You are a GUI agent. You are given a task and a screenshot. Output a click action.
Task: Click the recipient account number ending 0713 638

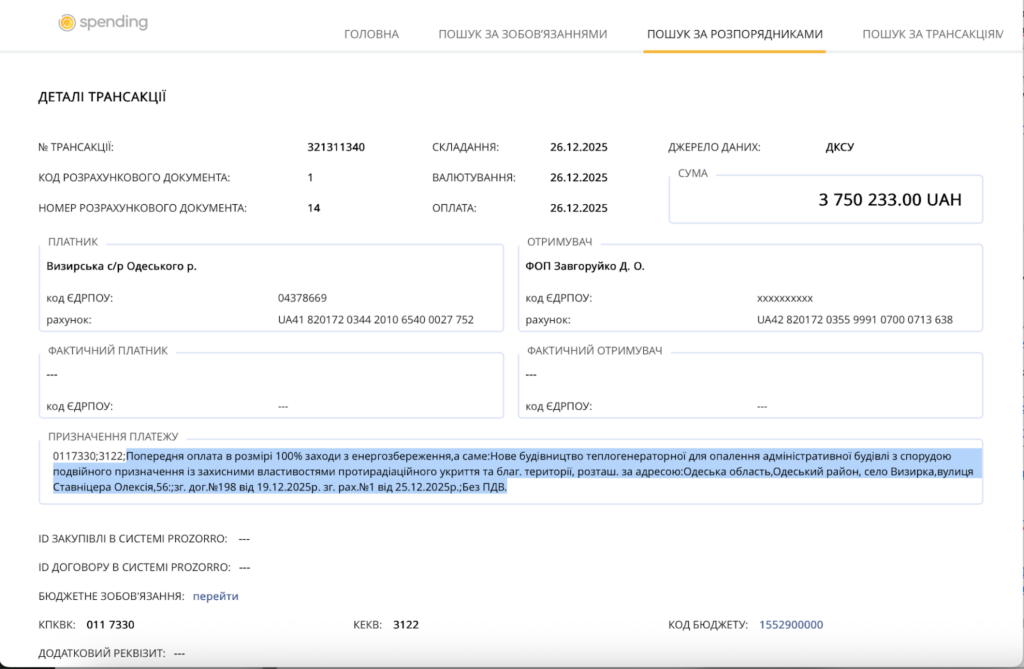pyautogui.click(x=854, y=320)
